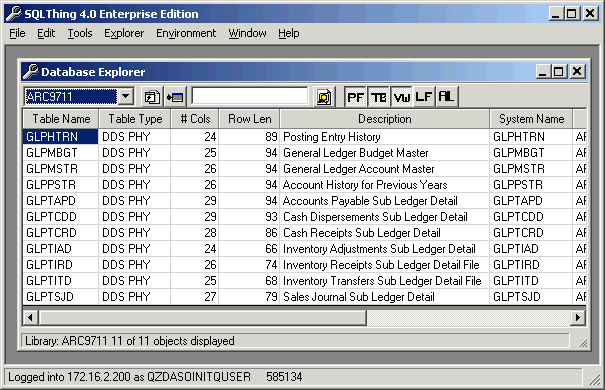Click 'Cash Dispersements Sub Ledger Detail' description
The height and width of the screenshot is (390, 605).
coord(375,217)
